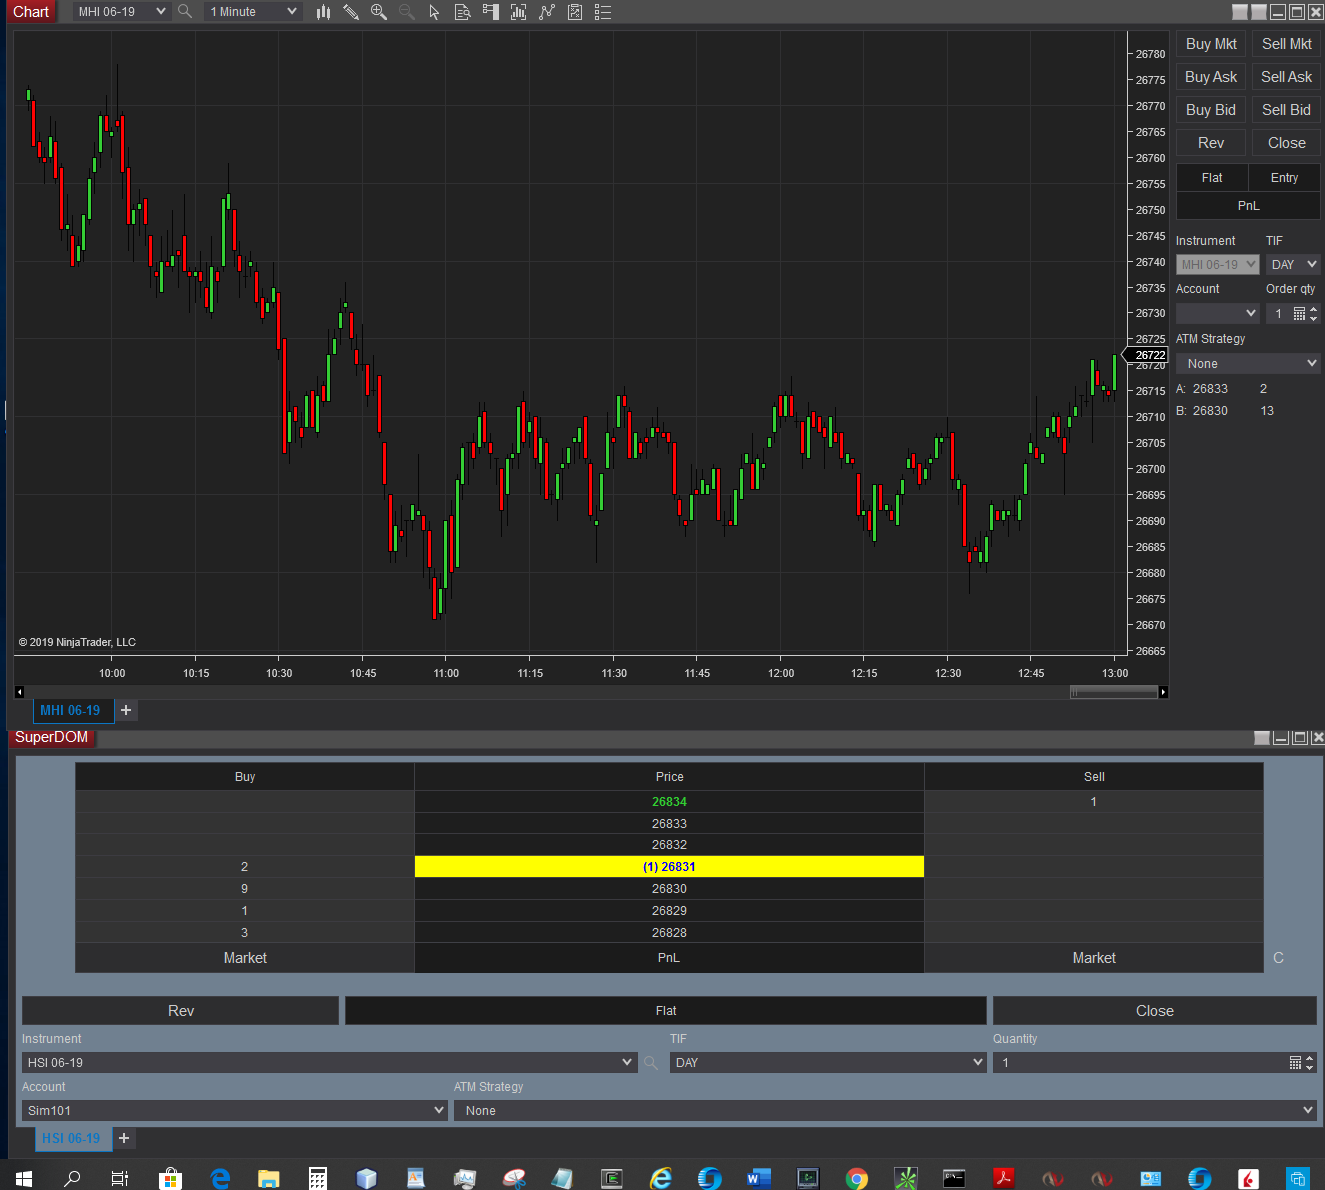Expand the TIF DAY dropdown in SuperDOM

pyautogui.click(x=978, y=1063)
